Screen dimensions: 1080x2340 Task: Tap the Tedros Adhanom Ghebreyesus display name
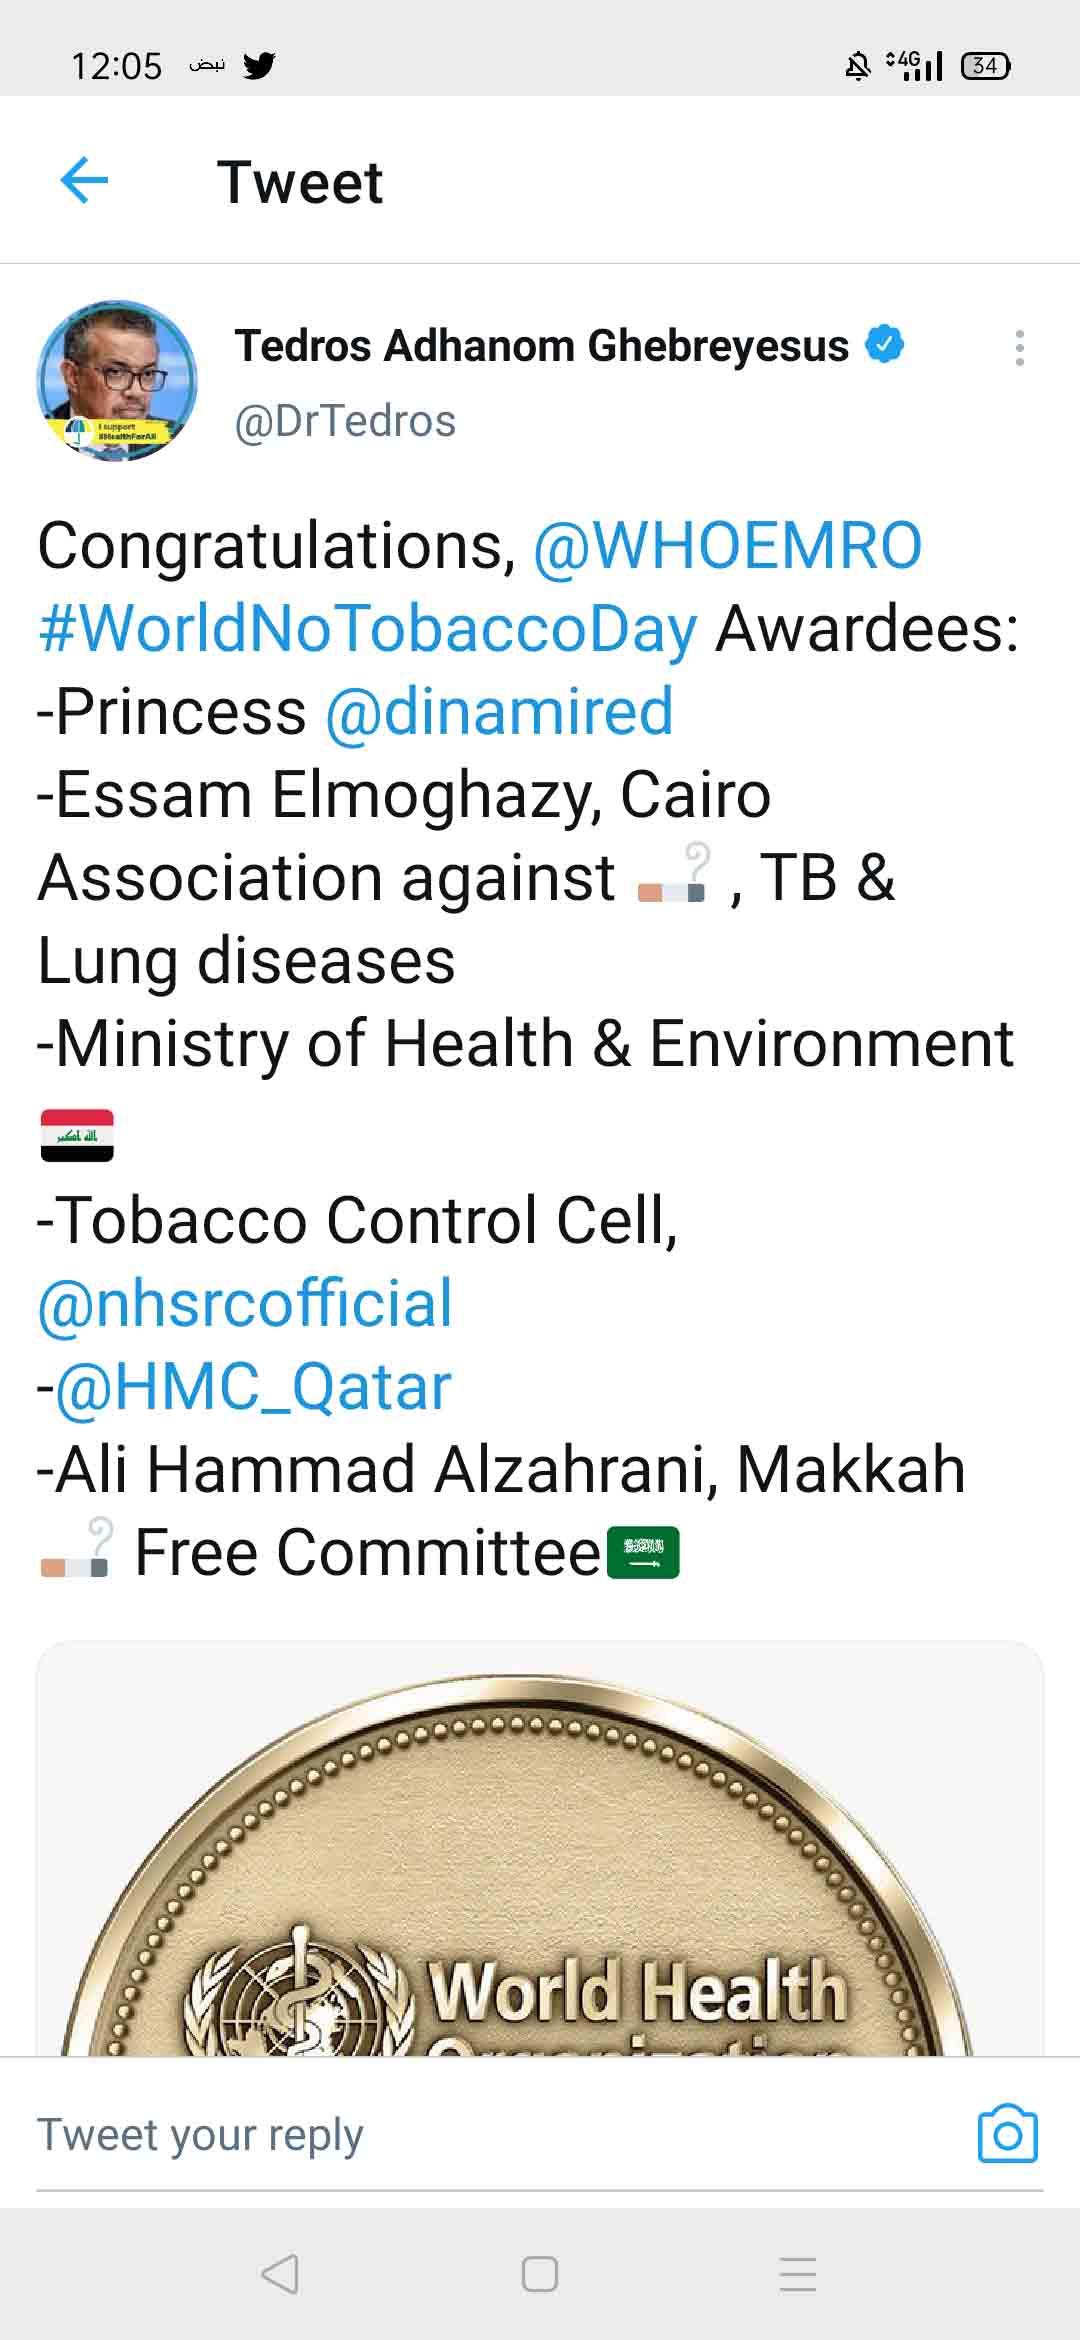[x=541, y=346]
